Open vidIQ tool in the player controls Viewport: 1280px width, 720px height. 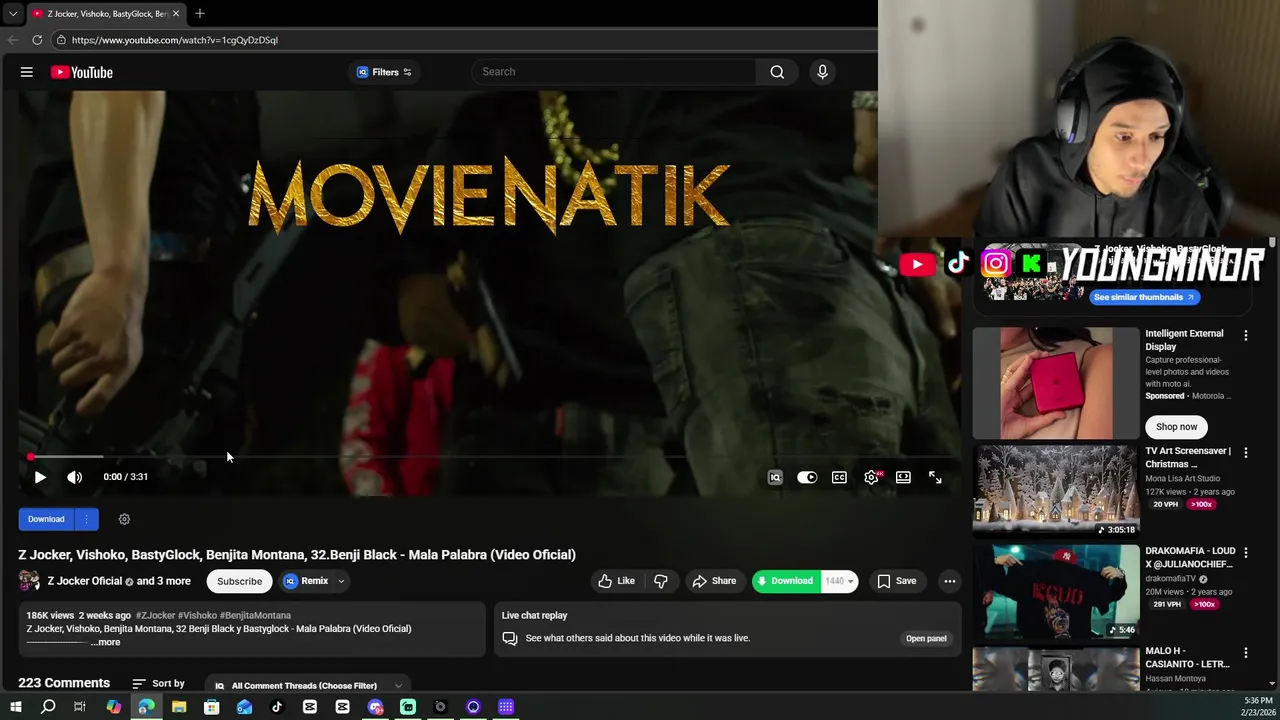775,477
